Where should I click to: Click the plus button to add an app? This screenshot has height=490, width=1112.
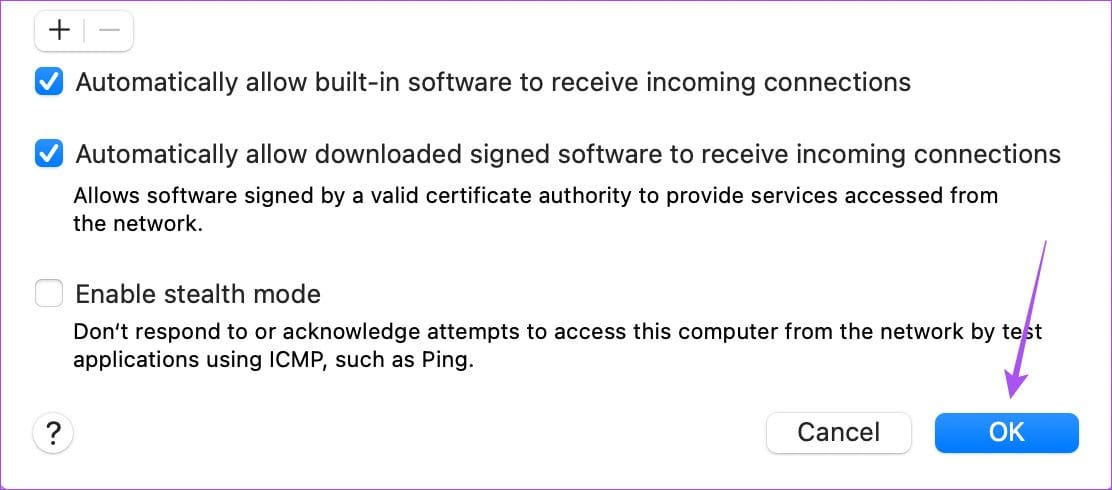60,30
